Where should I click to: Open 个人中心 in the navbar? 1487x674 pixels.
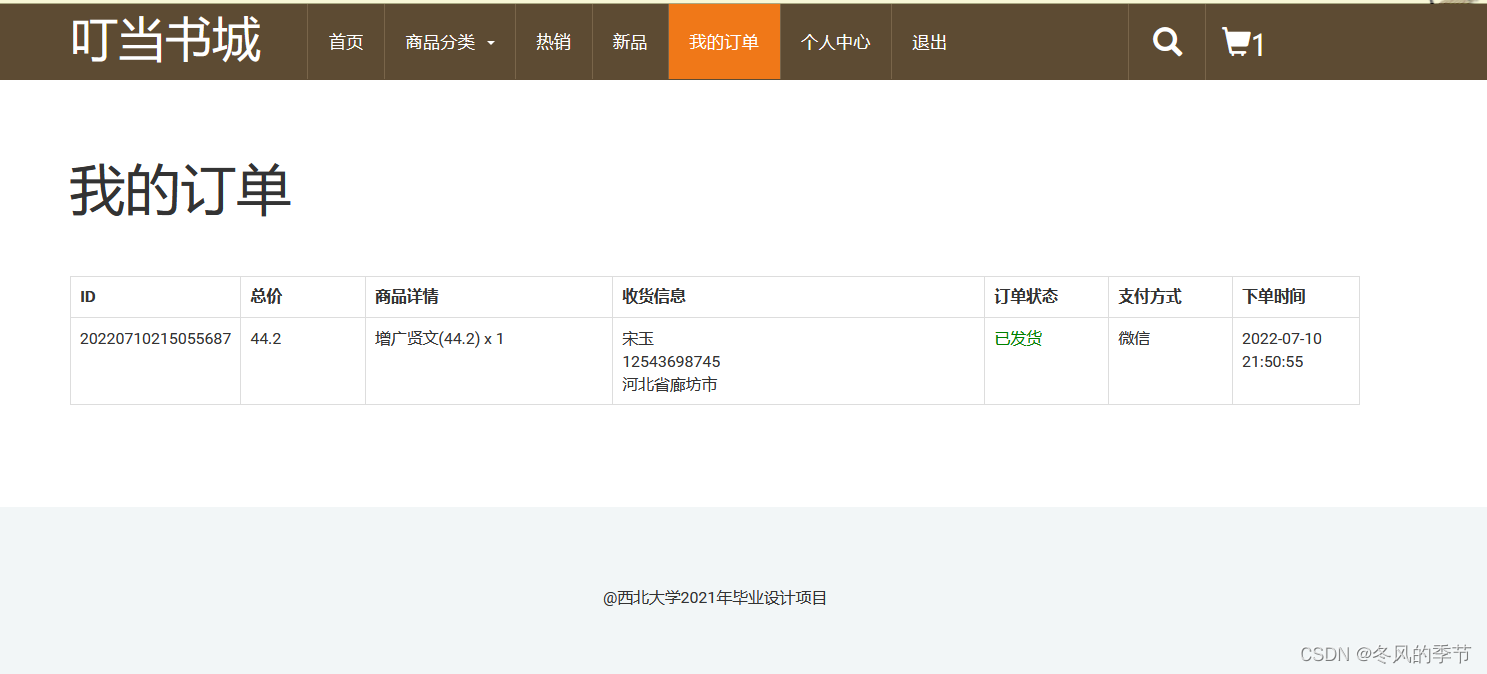coord(836,42)
